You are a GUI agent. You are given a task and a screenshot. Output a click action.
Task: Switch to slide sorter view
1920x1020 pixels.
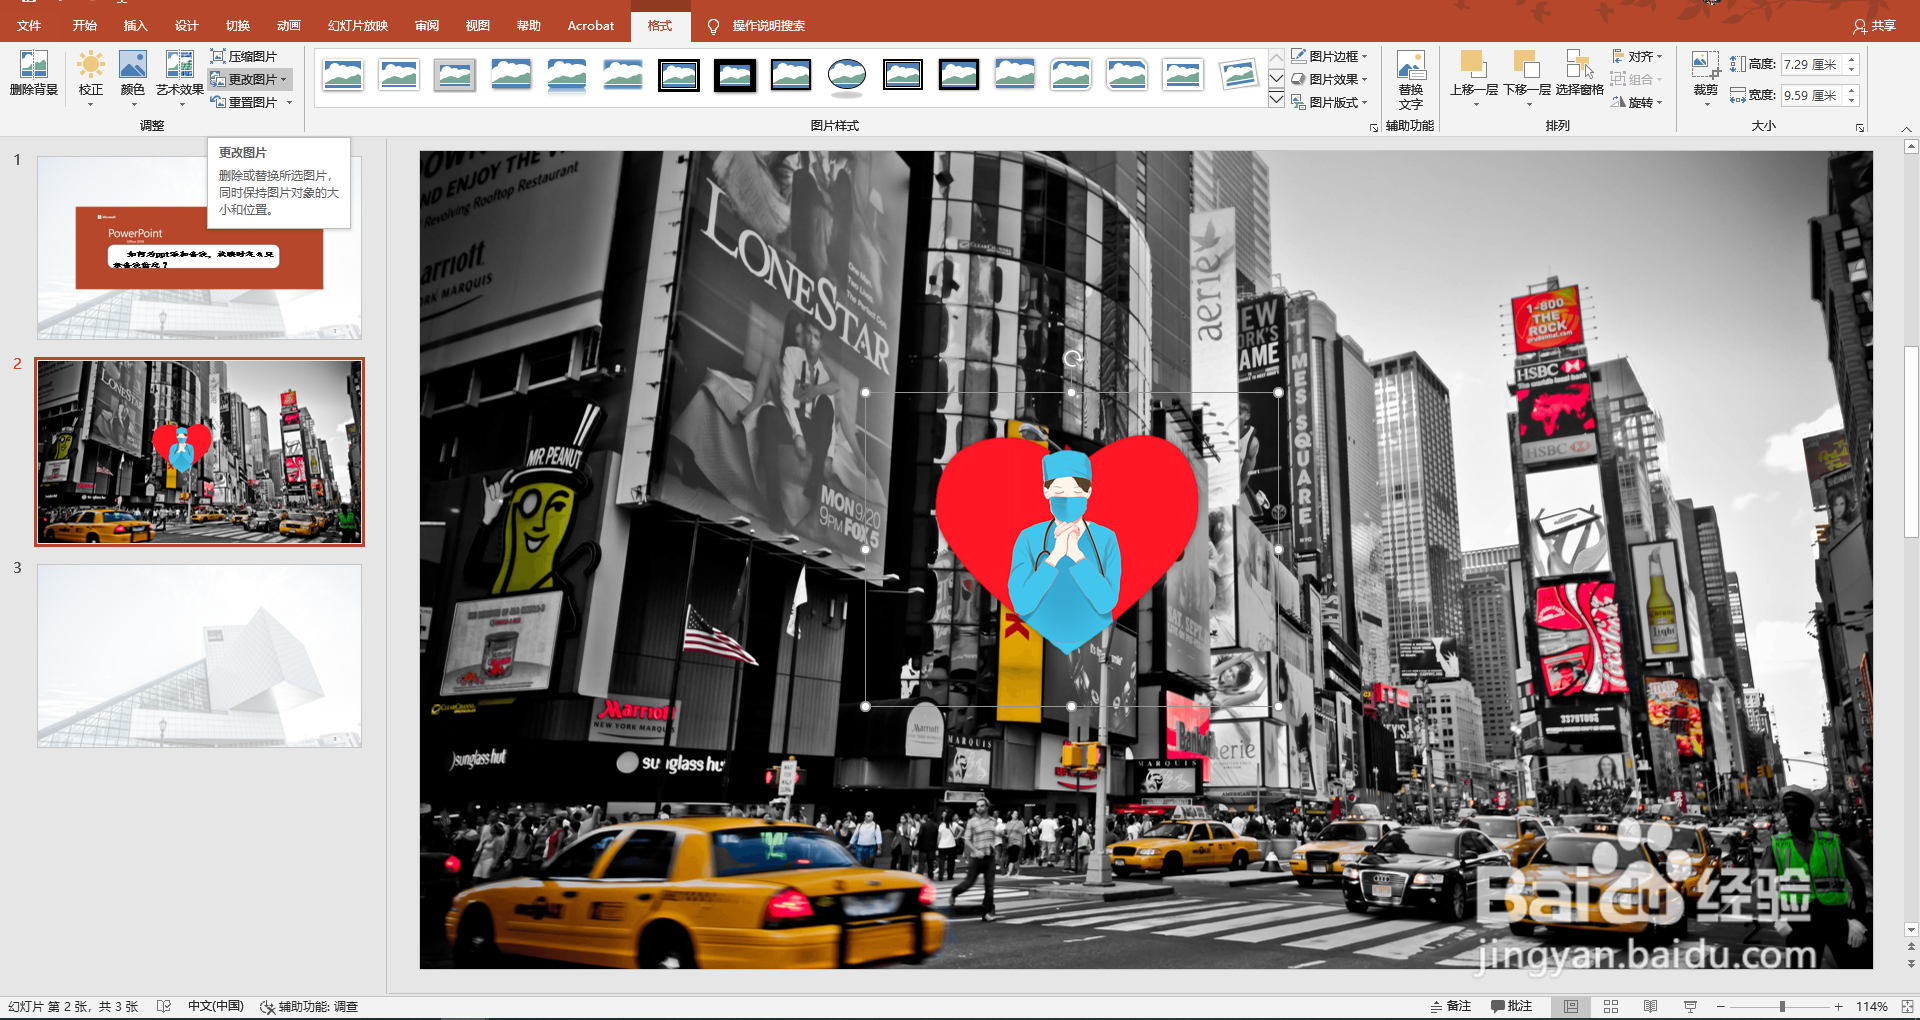pos(1611,1006)
